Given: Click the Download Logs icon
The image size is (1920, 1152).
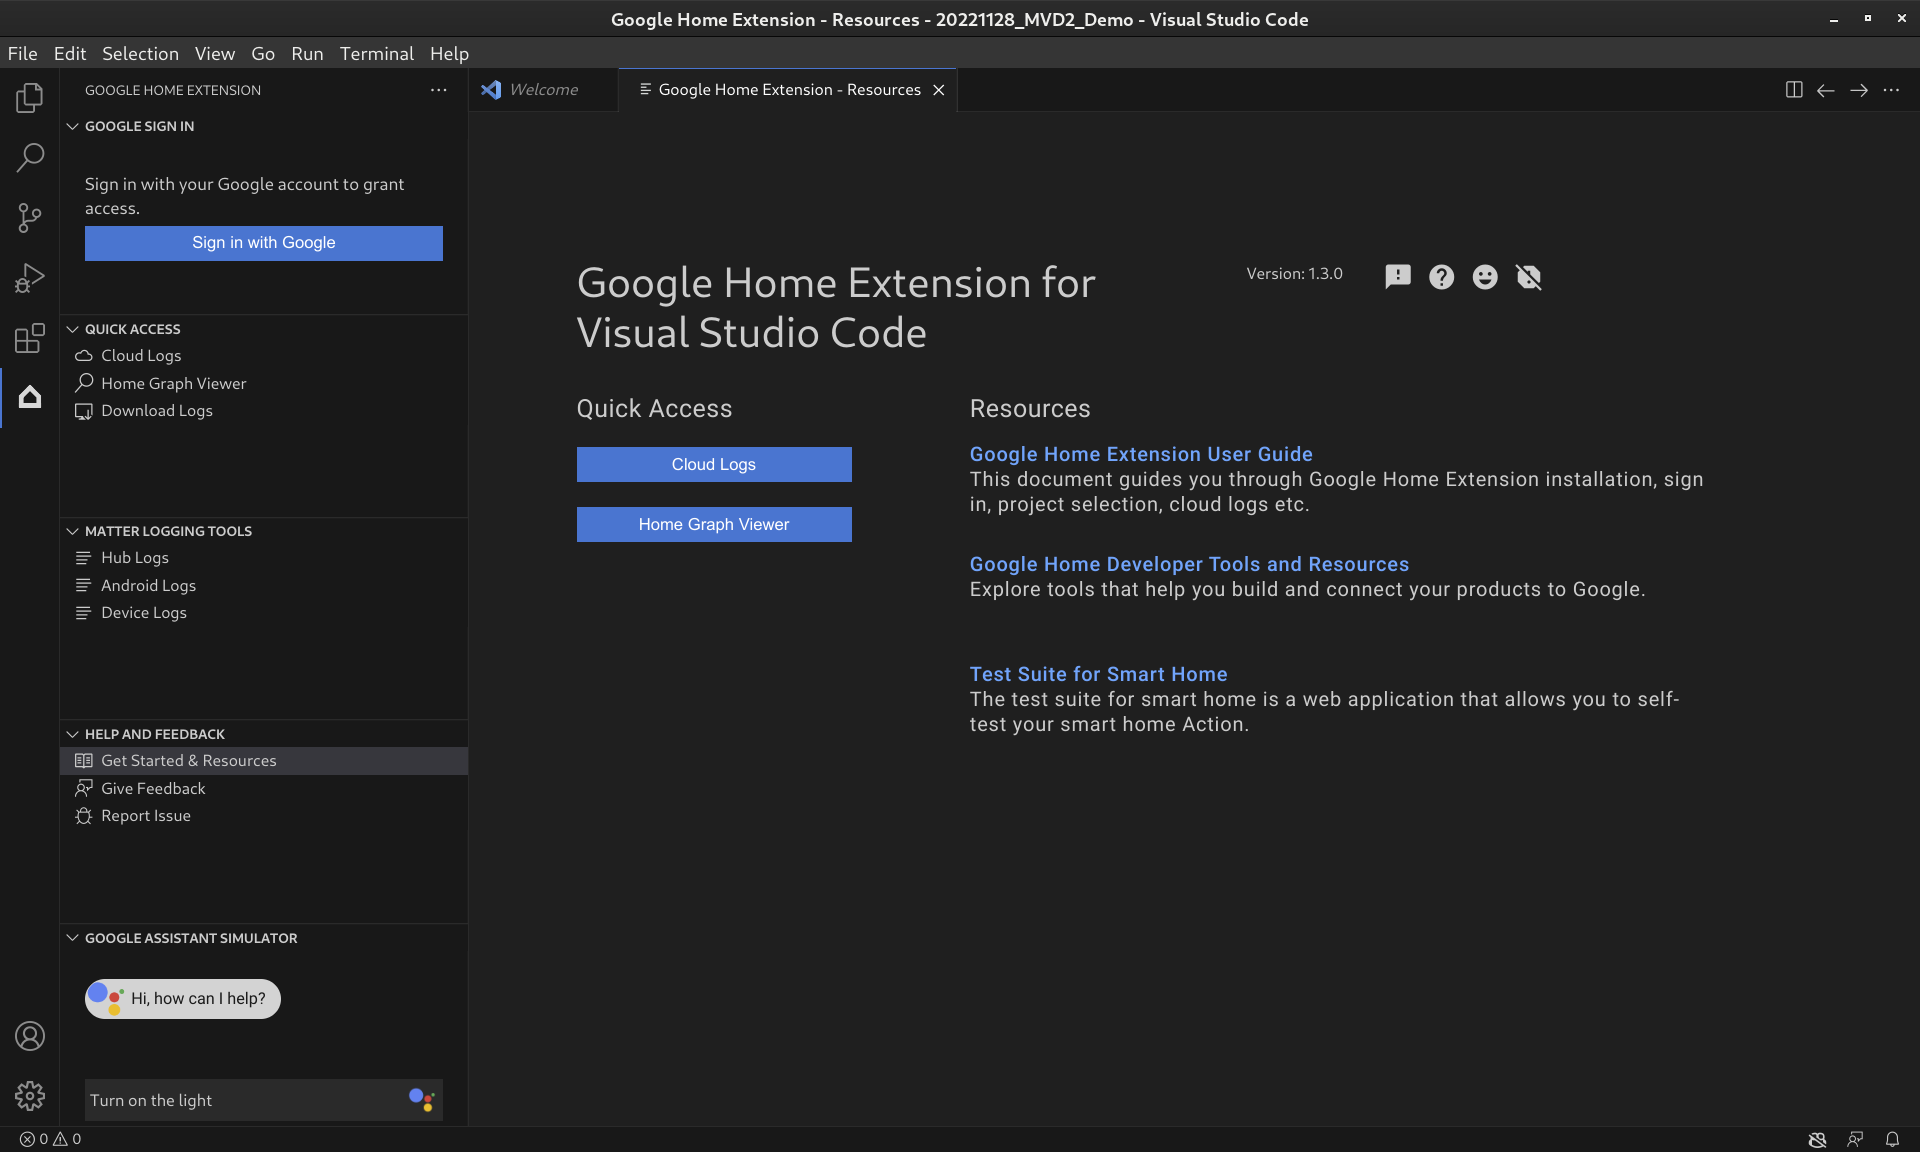Looking at the screenshot, I should pyautogui.click(x=85, y=411).
